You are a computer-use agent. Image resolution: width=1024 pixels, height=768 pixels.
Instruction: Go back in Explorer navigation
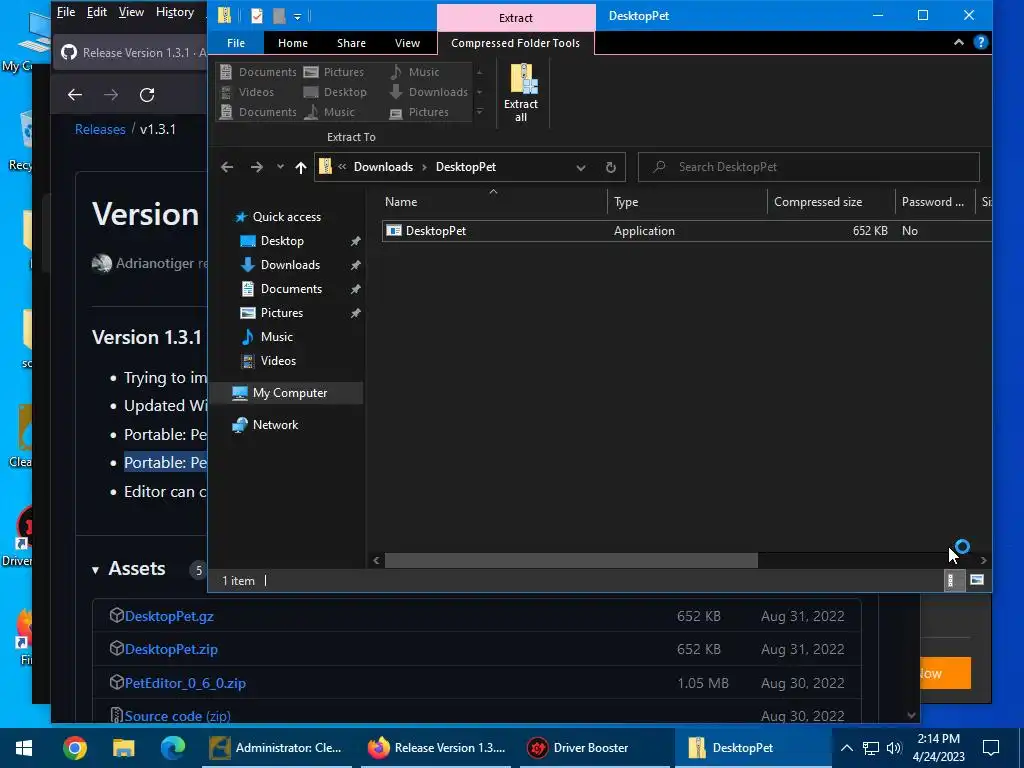227,167
